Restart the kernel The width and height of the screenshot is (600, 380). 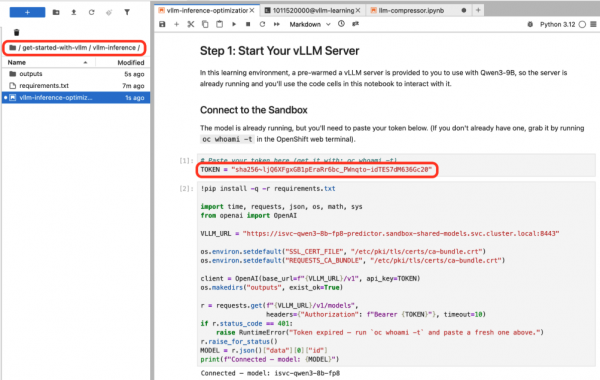point(262,24)
